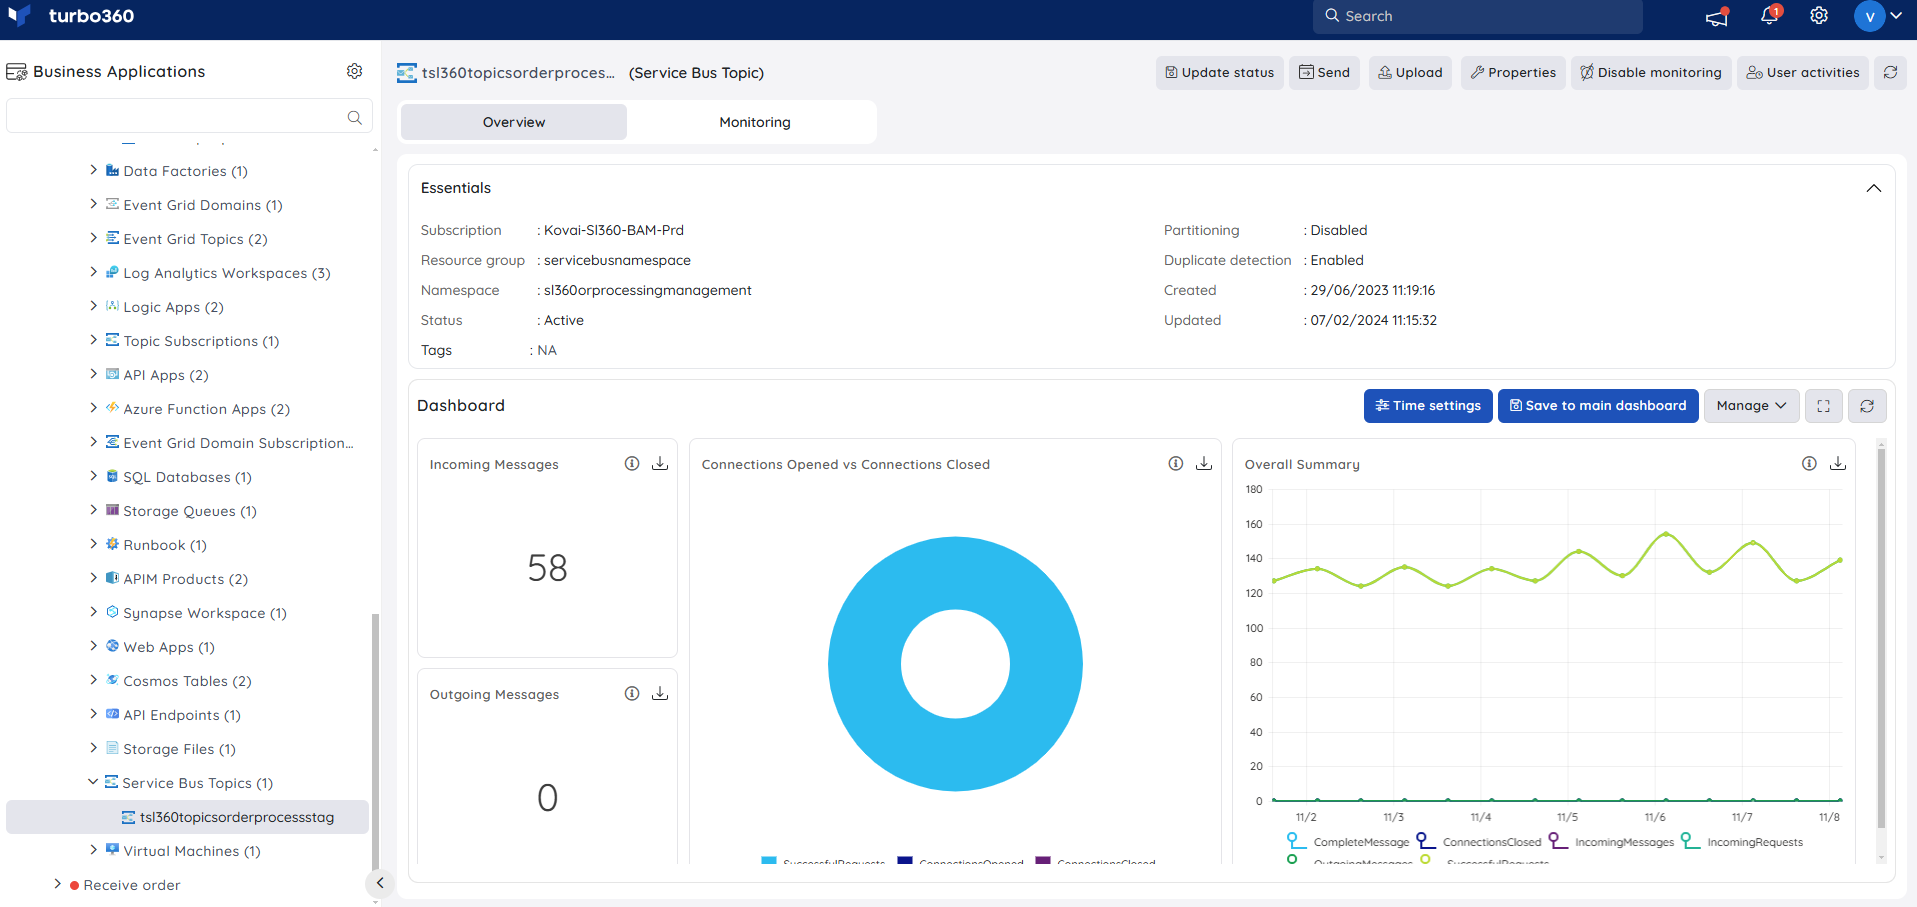Open the notifications bell

[1769, 15]
